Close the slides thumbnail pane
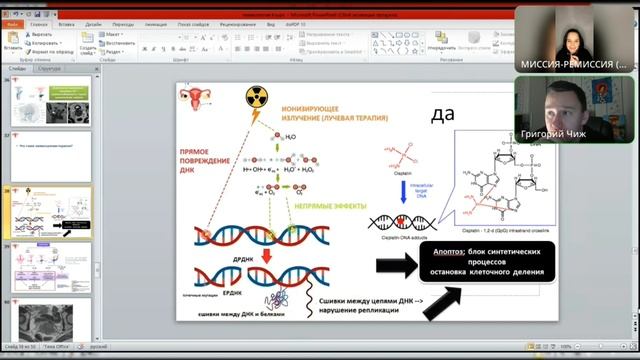 pyautogui.click(x=96, y=69)
